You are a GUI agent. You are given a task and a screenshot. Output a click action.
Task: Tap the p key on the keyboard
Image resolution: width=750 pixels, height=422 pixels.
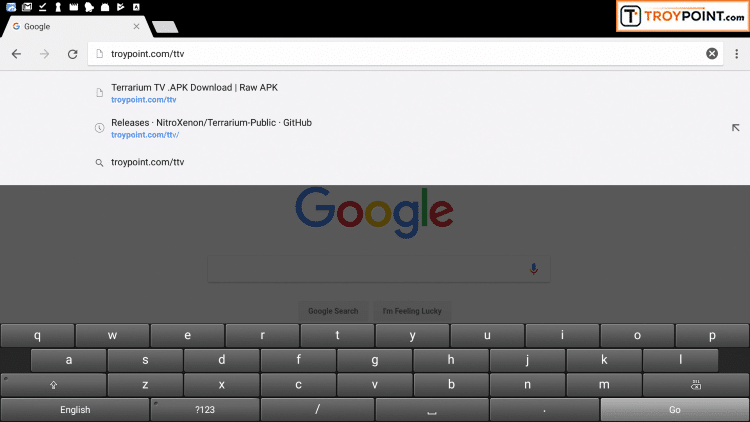712,335
